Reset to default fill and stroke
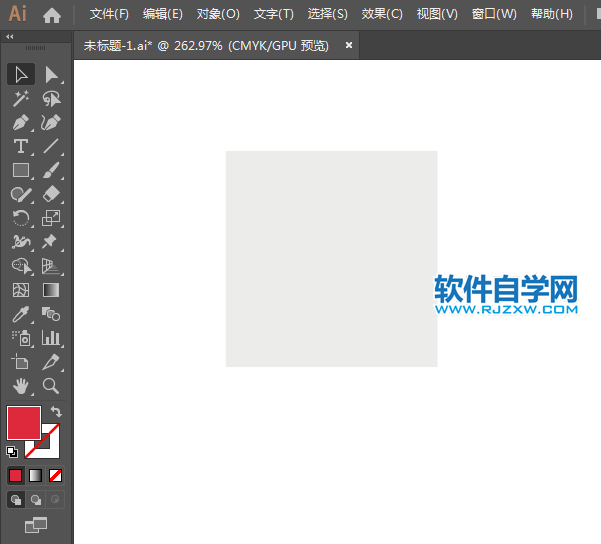 pos(12,452)
